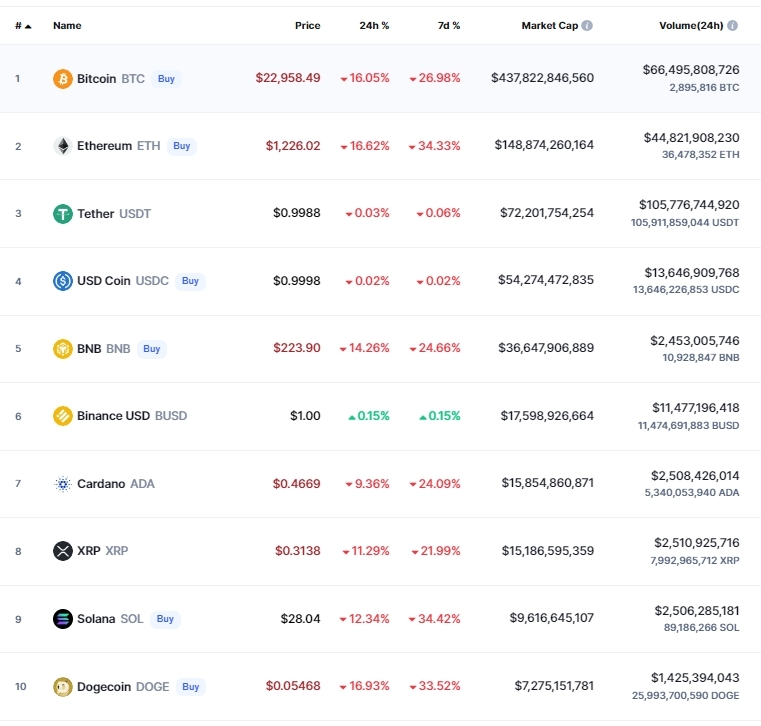Sort table by Price column header

[x=307, y=25]
